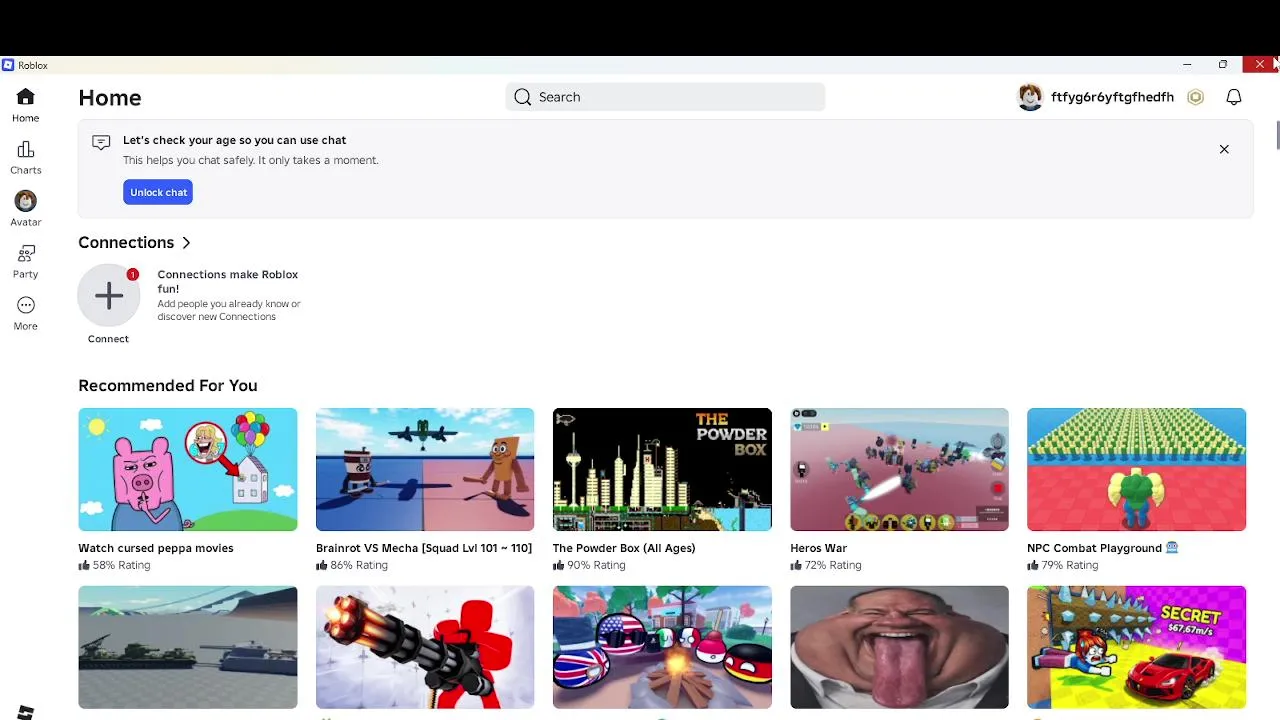Click the 'Watch cursed peppa movies' title
Viewport: 1280px width, 720px height.
point(156,548)
